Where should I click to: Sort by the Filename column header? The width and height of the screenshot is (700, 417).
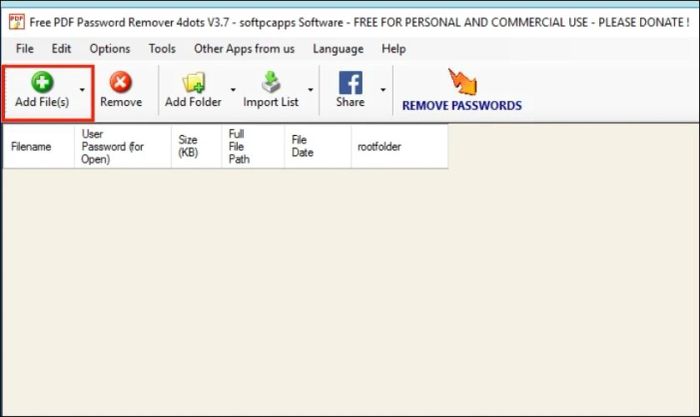[39, 146]
